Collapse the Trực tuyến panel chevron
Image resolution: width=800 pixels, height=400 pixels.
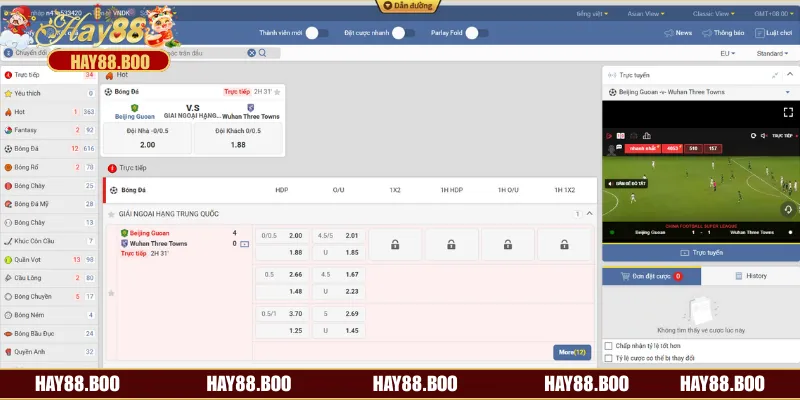pos(790,74)
